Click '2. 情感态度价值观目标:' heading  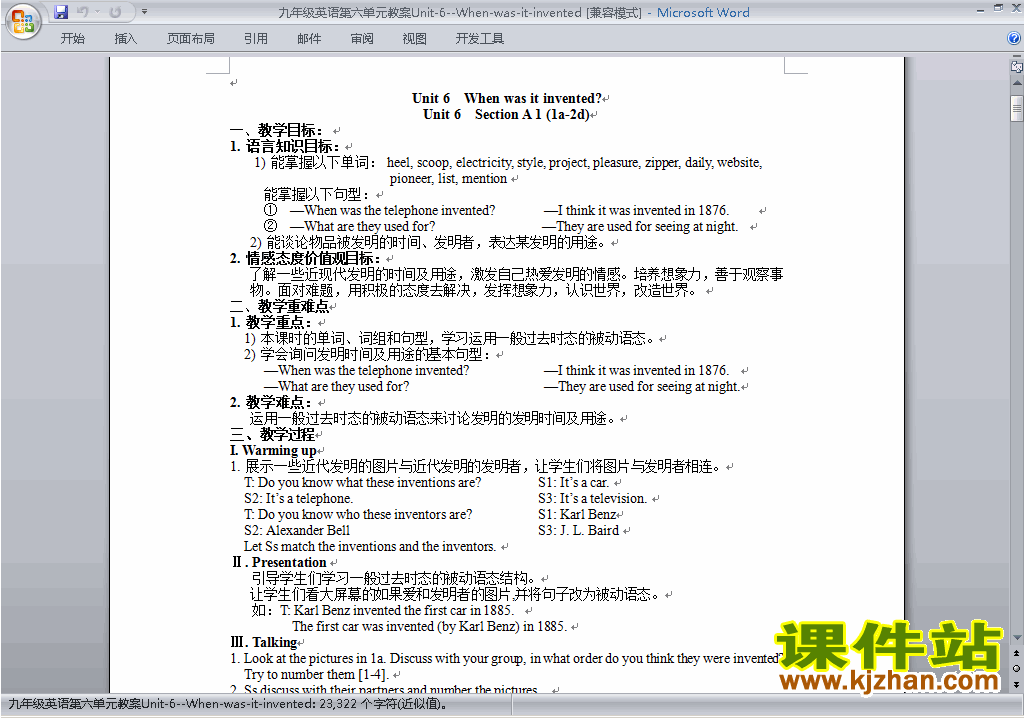coord(306,258)
